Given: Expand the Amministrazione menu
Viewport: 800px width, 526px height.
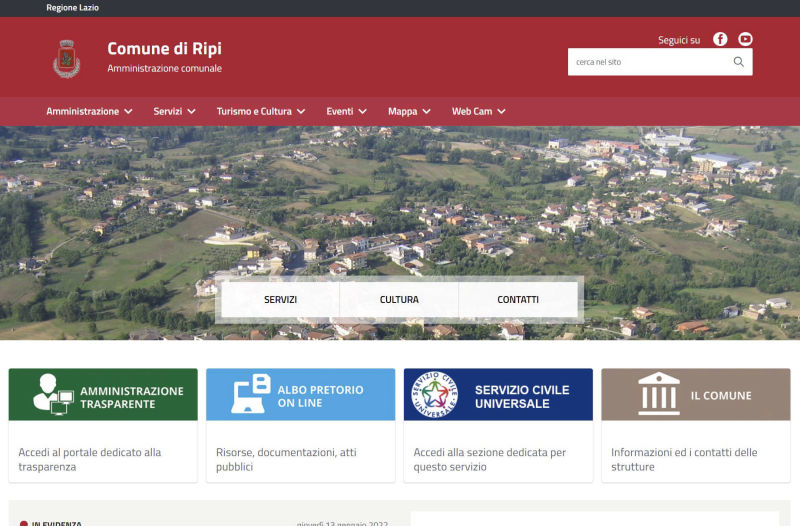Looking at the screenshot, I should pos(89,111).
